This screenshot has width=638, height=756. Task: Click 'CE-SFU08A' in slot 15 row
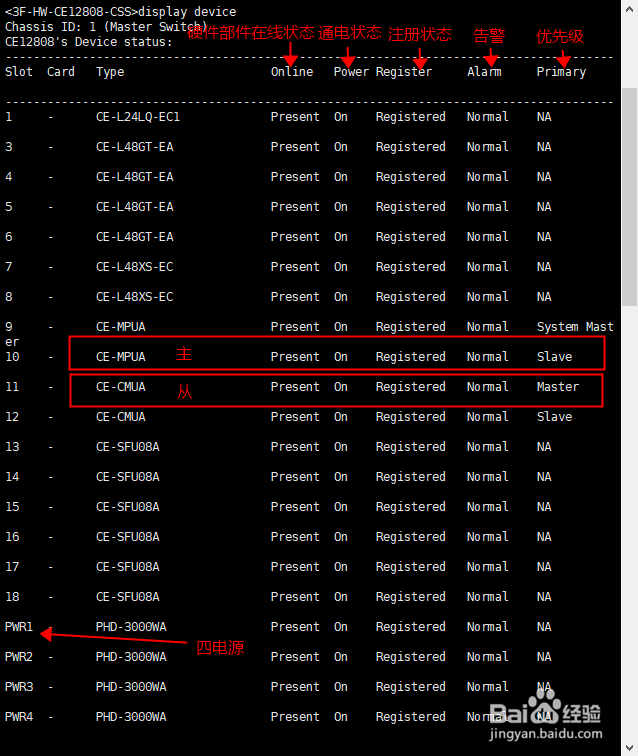[x=128, y=506]
